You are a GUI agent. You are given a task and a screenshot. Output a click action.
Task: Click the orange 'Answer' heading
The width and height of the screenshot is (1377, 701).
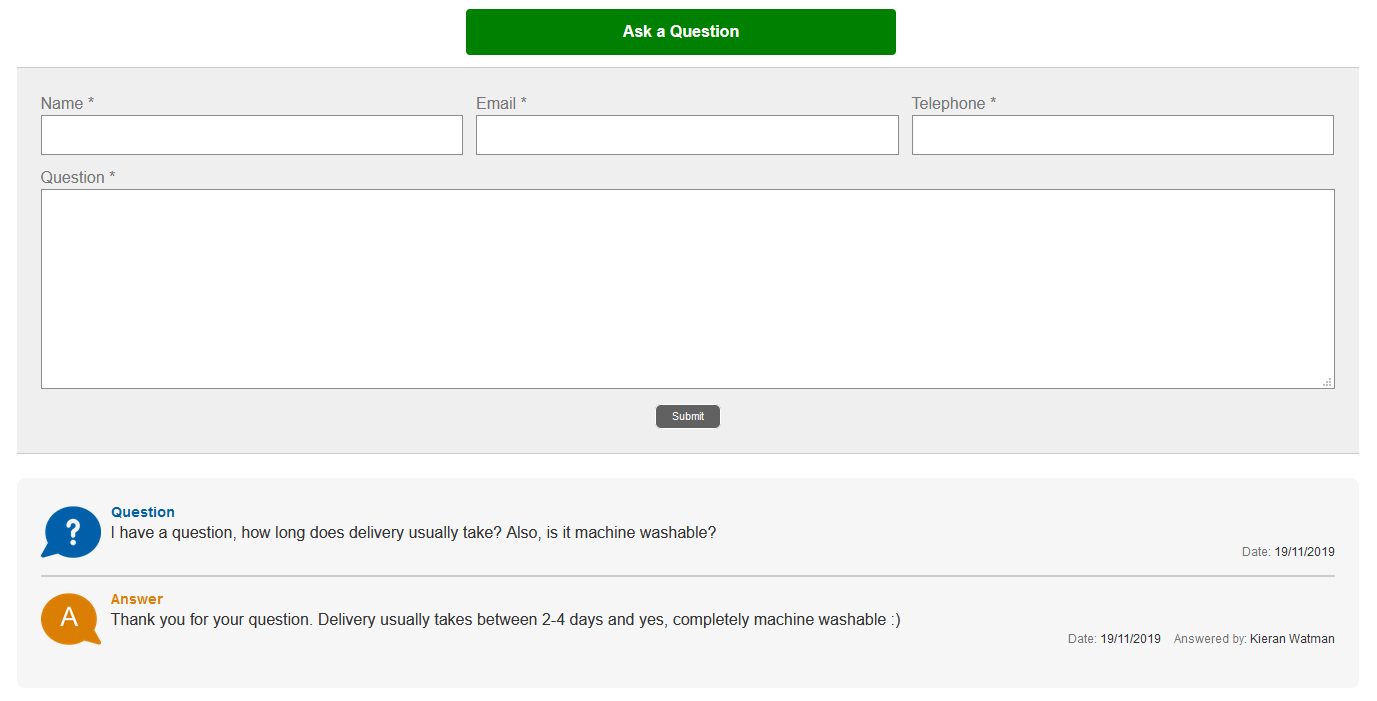click(x=137, y=599)
